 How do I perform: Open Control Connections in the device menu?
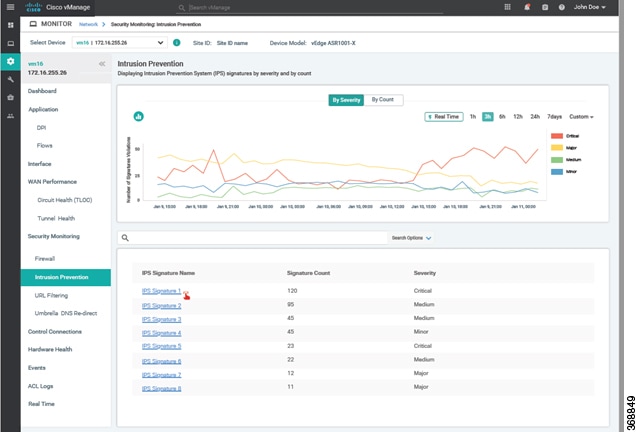[x=55, y=331]
